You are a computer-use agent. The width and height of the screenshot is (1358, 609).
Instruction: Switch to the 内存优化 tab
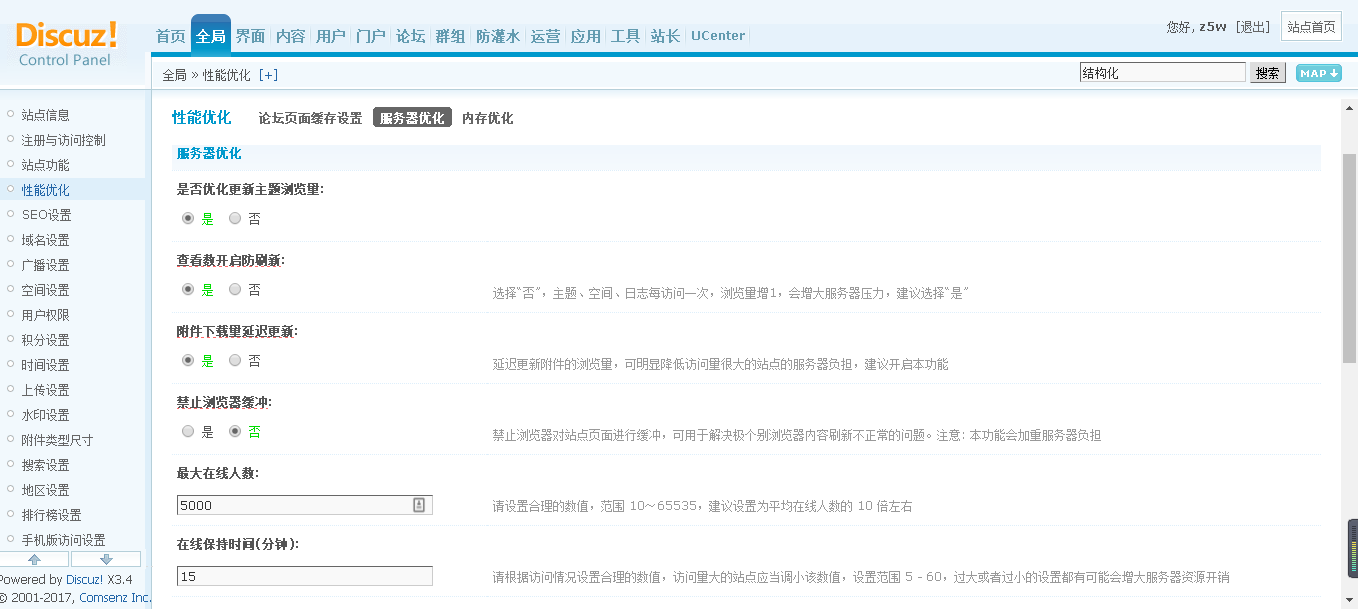coord(487,118)
